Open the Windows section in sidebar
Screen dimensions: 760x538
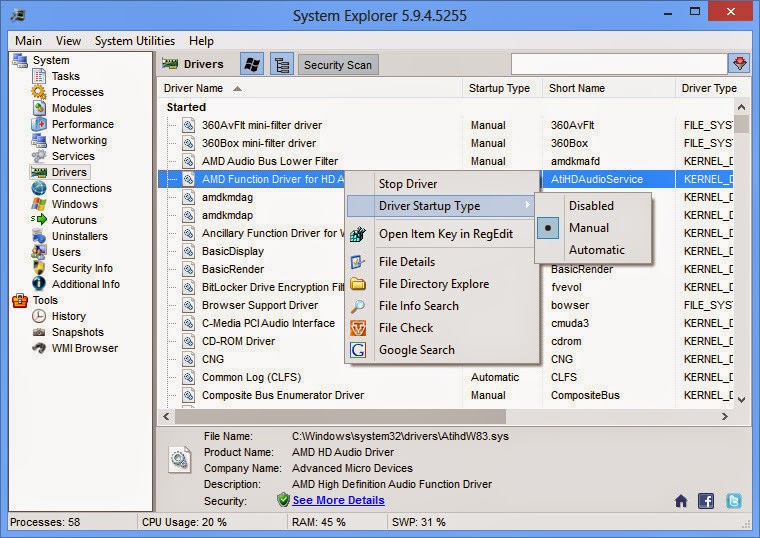point(75,204)
